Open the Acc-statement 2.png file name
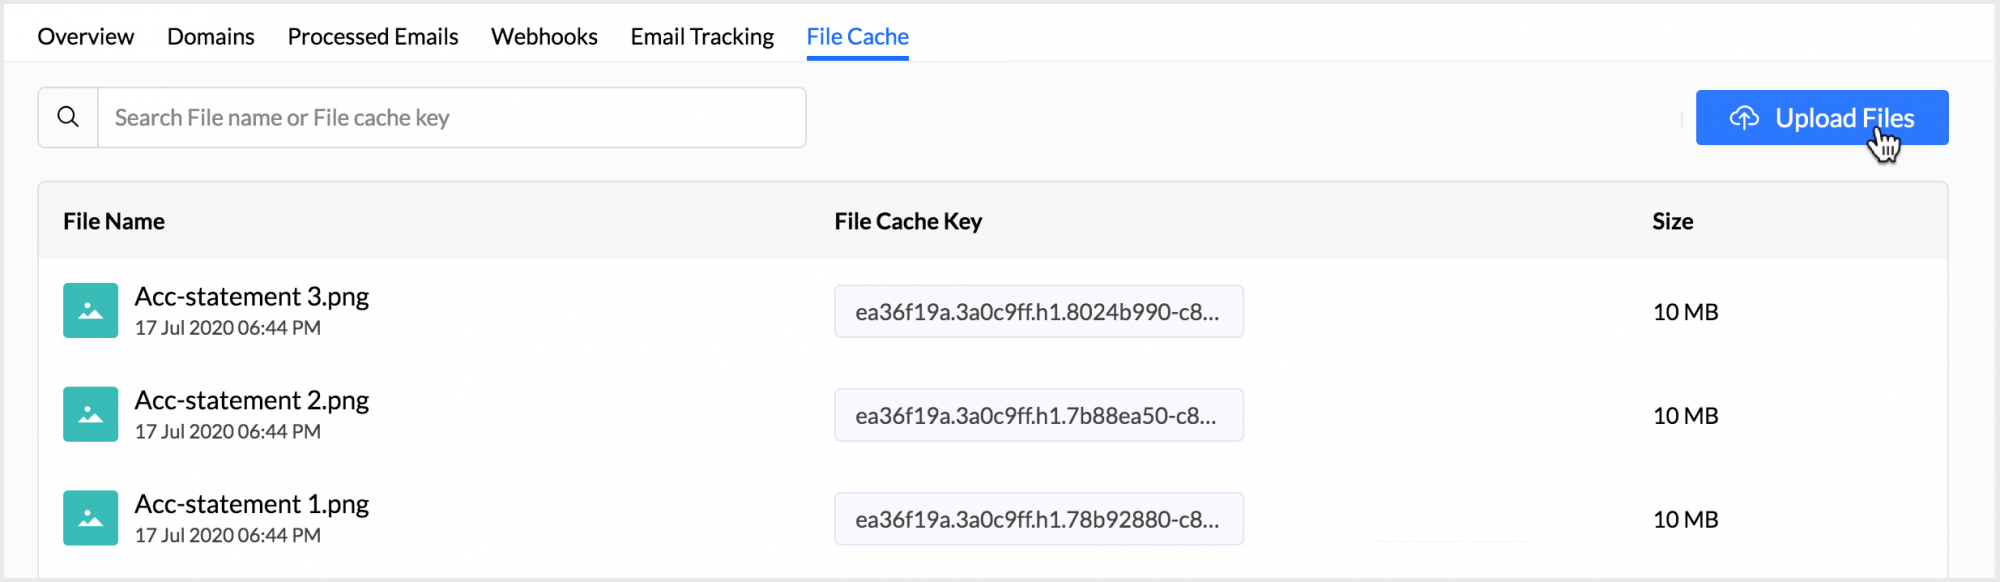This screenshot has height=582, width=2000. (252, 401)
